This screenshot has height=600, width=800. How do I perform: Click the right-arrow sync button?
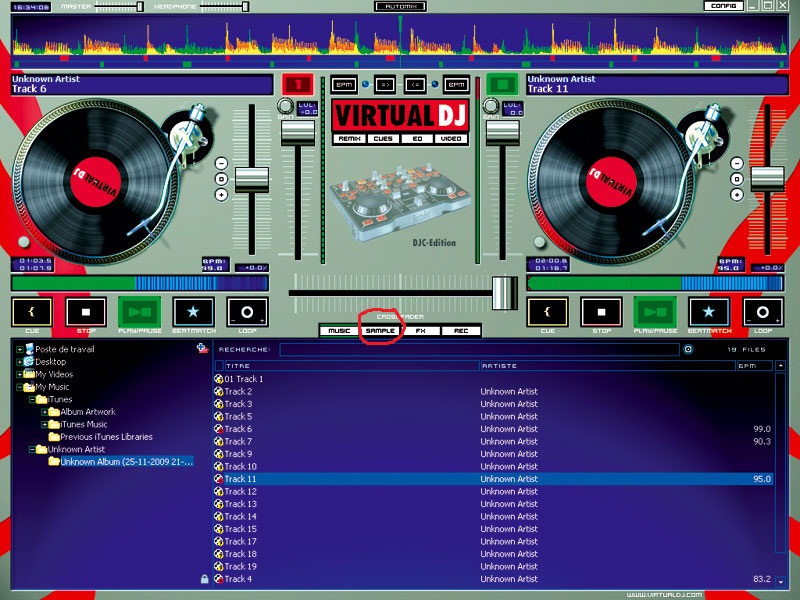pyautogui.click(x=385, y=85)
